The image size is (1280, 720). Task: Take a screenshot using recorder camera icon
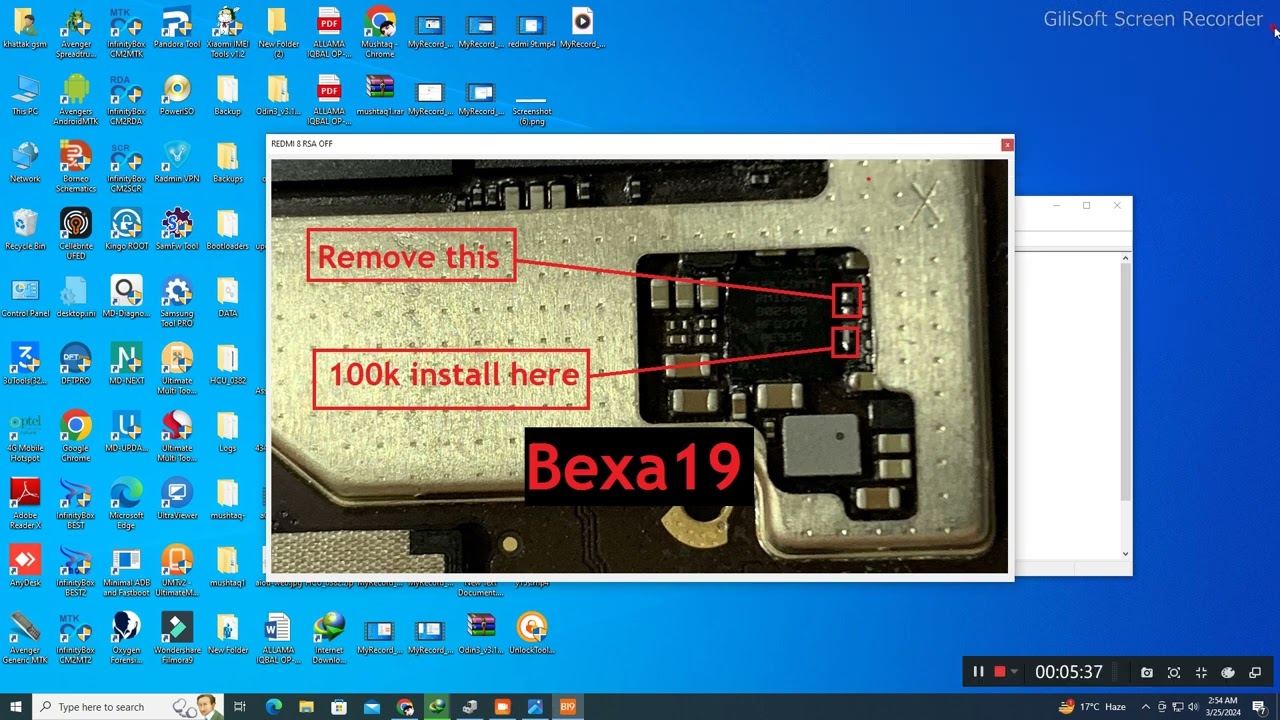[1147, 673]
